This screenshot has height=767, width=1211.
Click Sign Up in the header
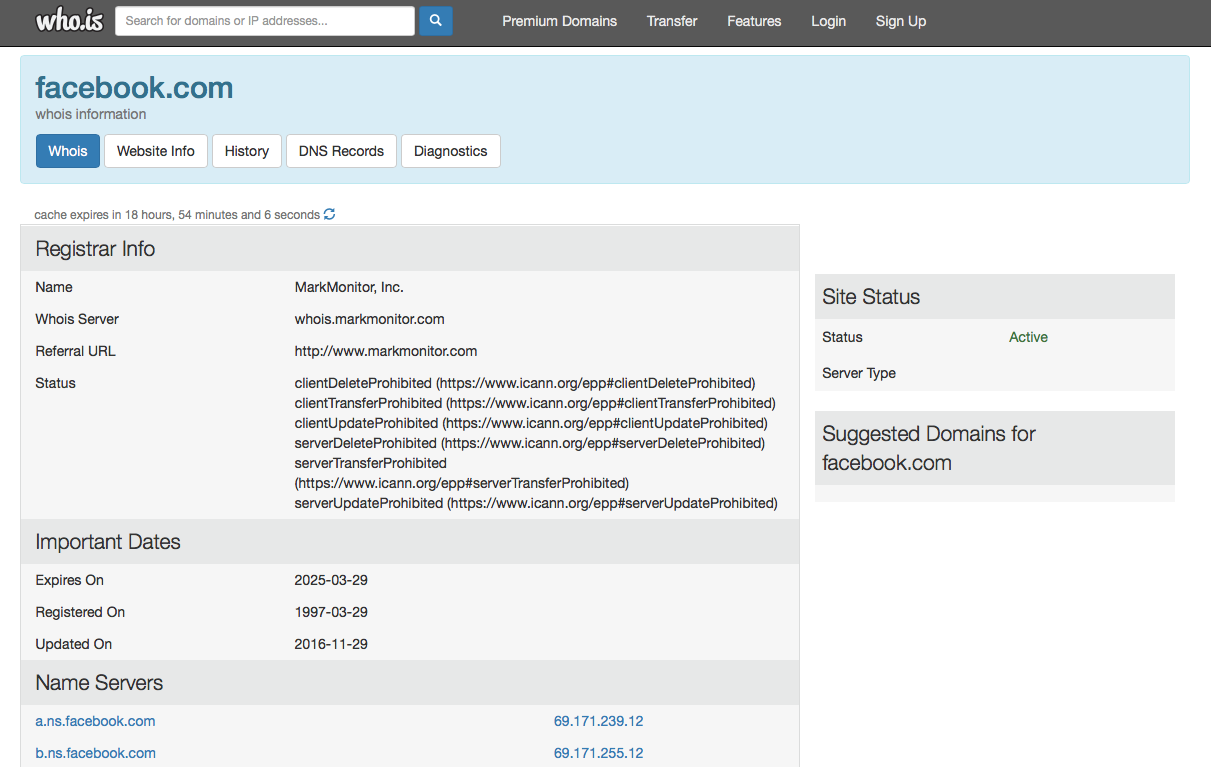pos(901,21)
